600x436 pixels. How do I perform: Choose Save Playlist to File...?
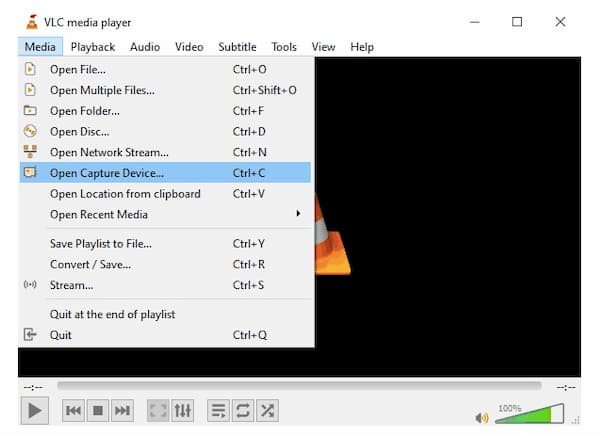tap(166, 243)
